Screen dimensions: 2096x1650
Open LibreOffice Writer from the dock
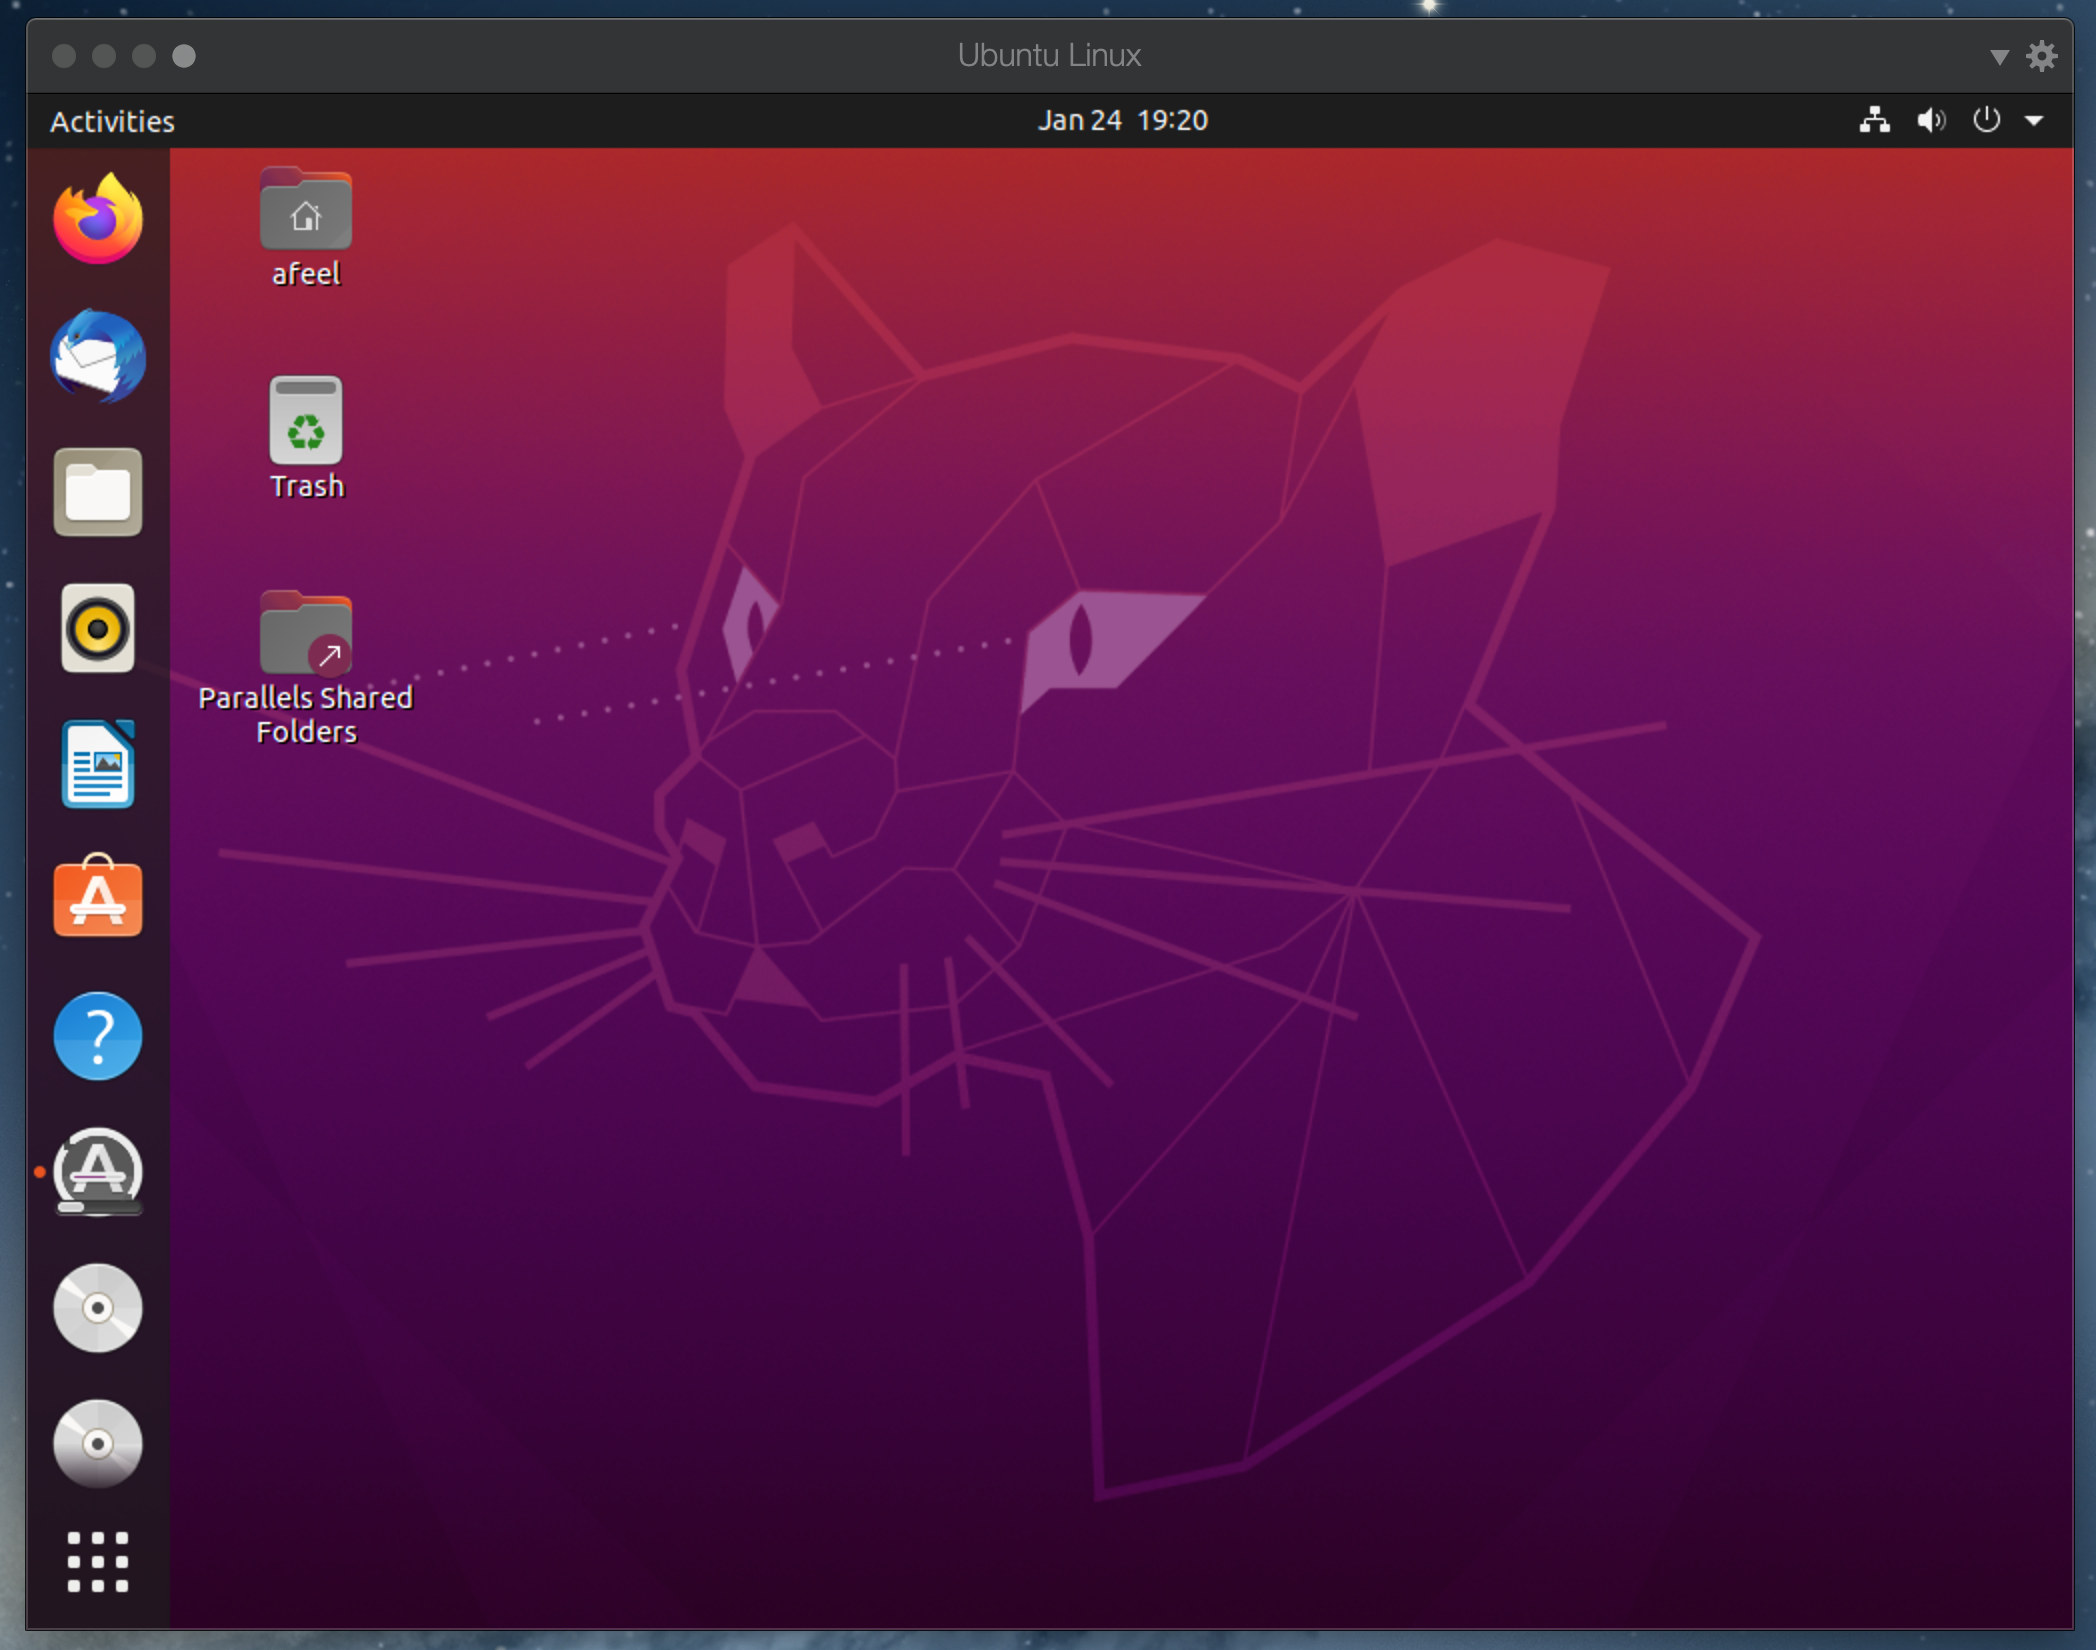[x=98, y=764]
